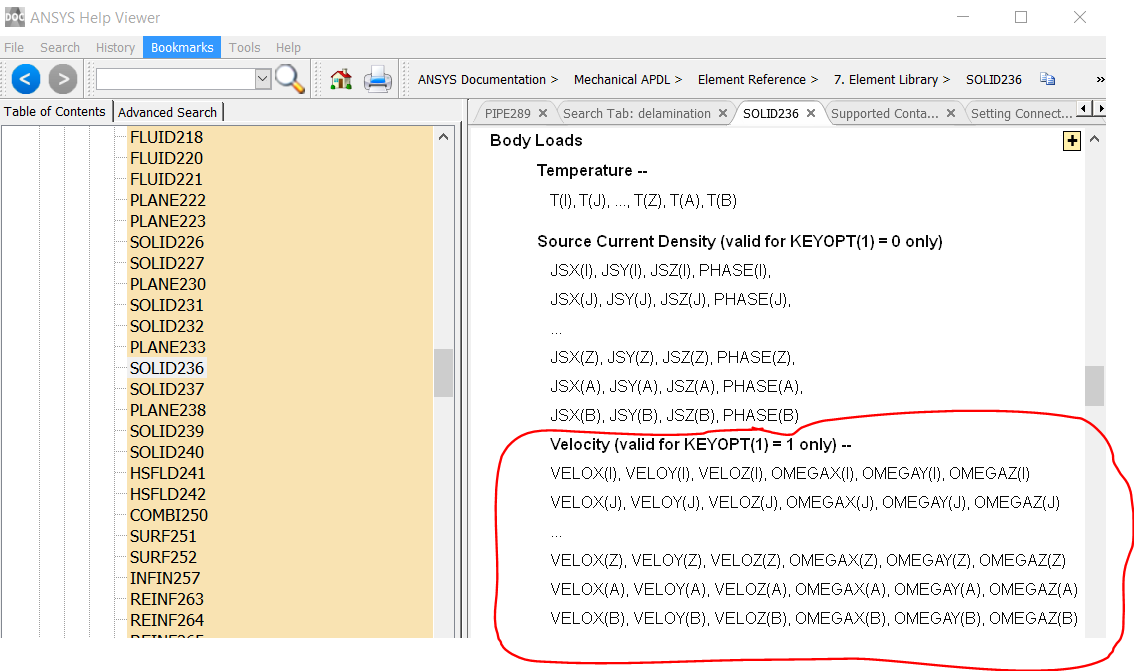Select SURF252 in the contents tree
The height and width of the screenshot is (671, 1134).
[x=163, y=557]
